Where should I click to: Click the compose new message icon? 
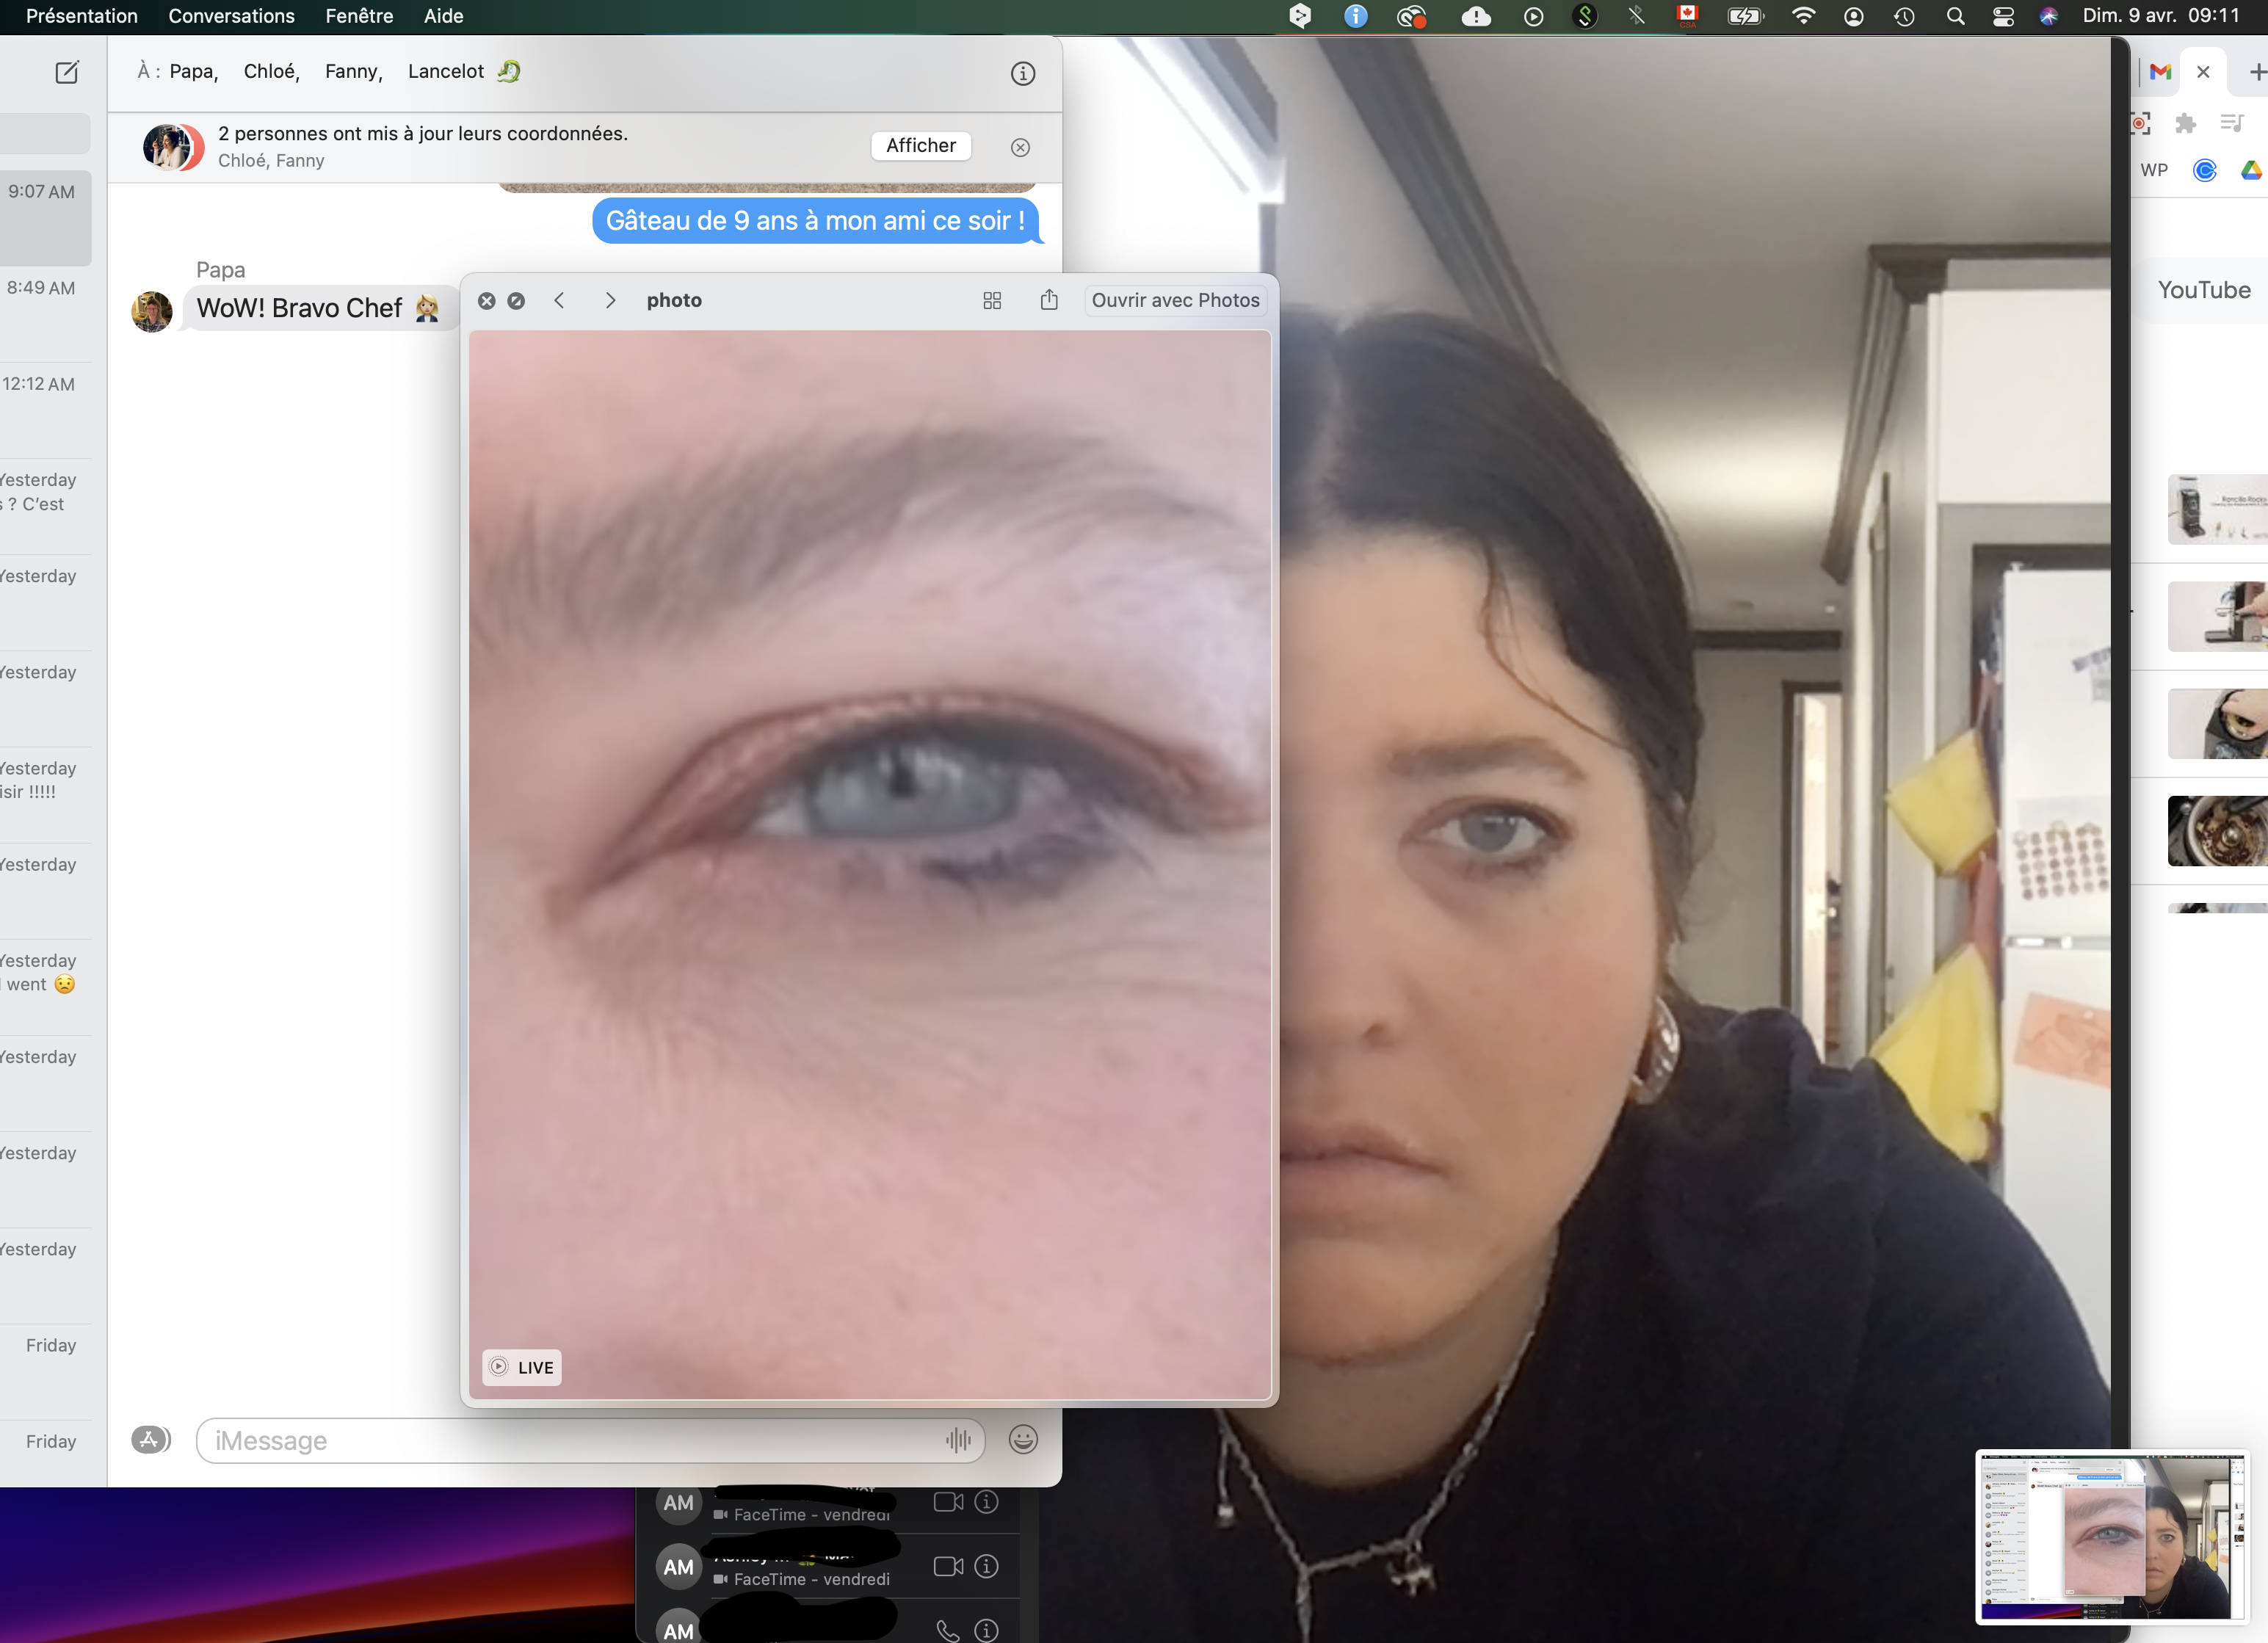coord(67,72)
